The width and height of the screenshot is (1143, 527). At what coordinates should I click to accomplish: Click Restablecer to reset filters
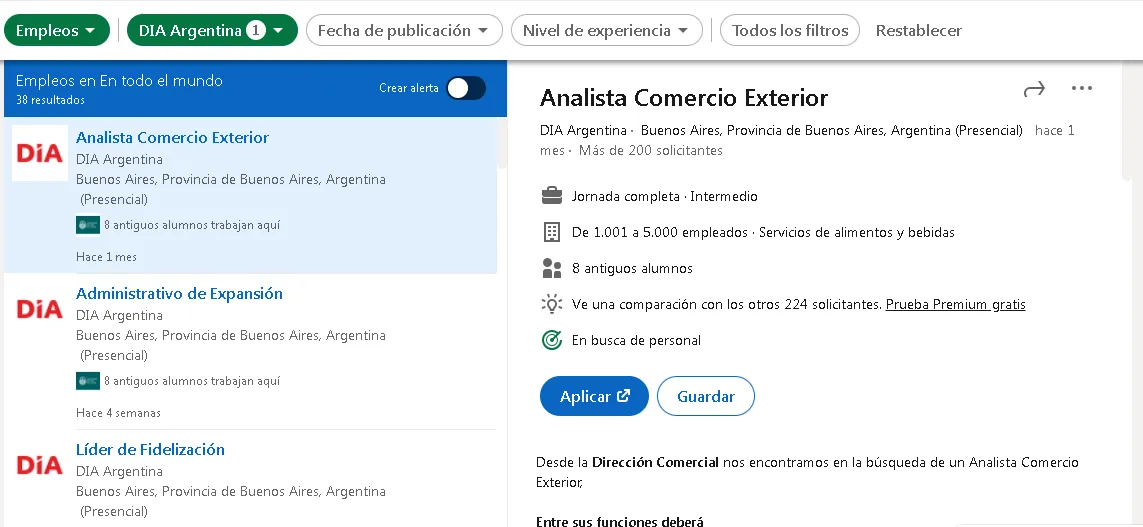coord(918,31)
